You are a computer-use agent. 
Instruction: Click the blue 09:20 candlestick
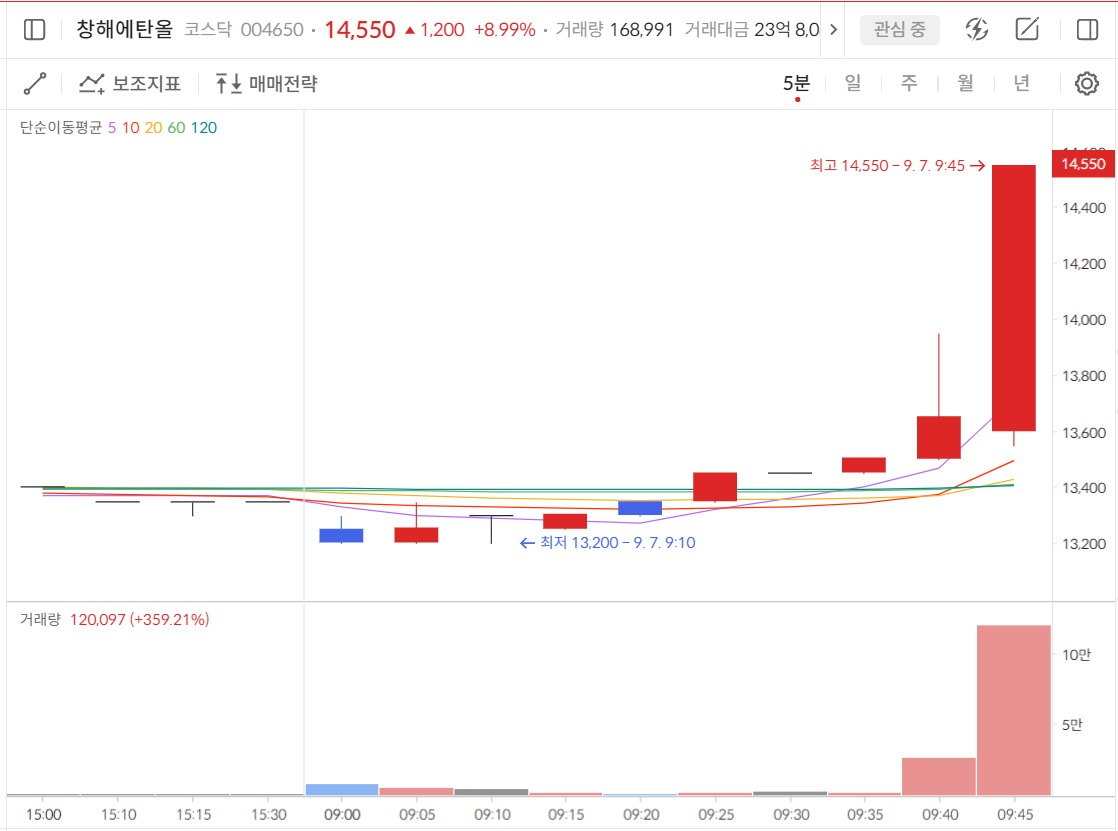pyautogui.click(x=640, y=508)
